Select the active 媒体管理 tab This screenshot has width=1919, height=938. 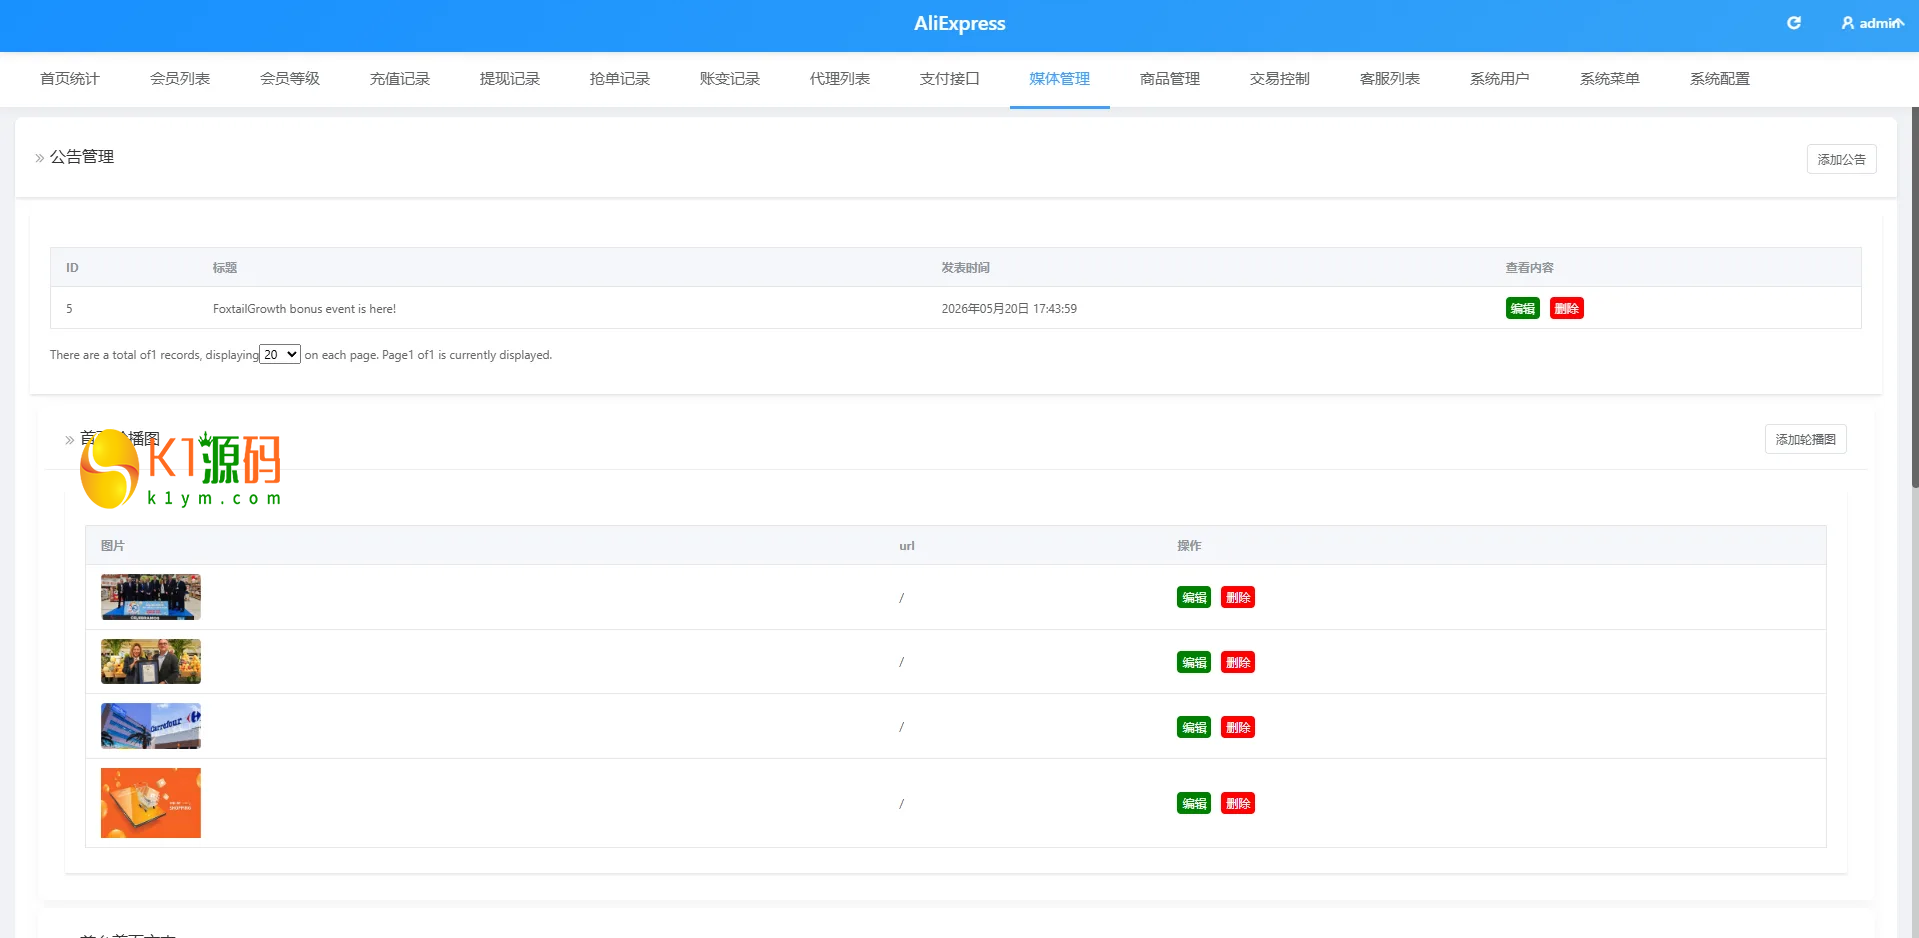pyautogui.click(x=1060, y=79)
